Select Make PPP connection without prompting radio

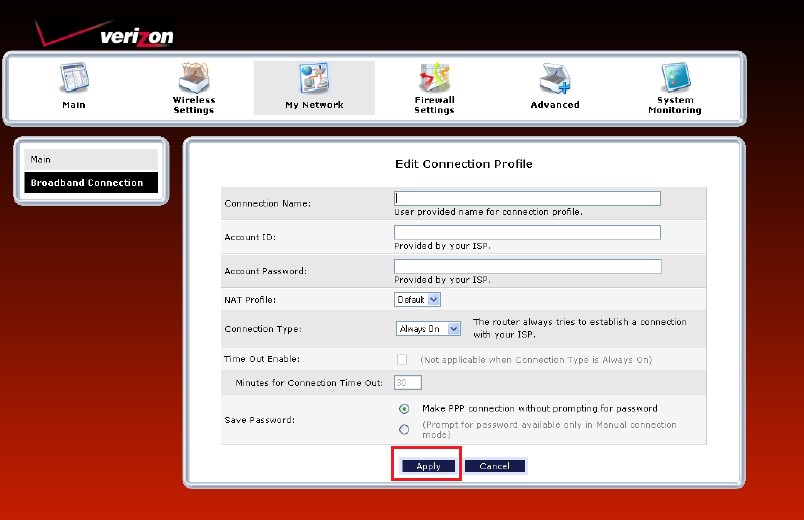tap(404, 409)
